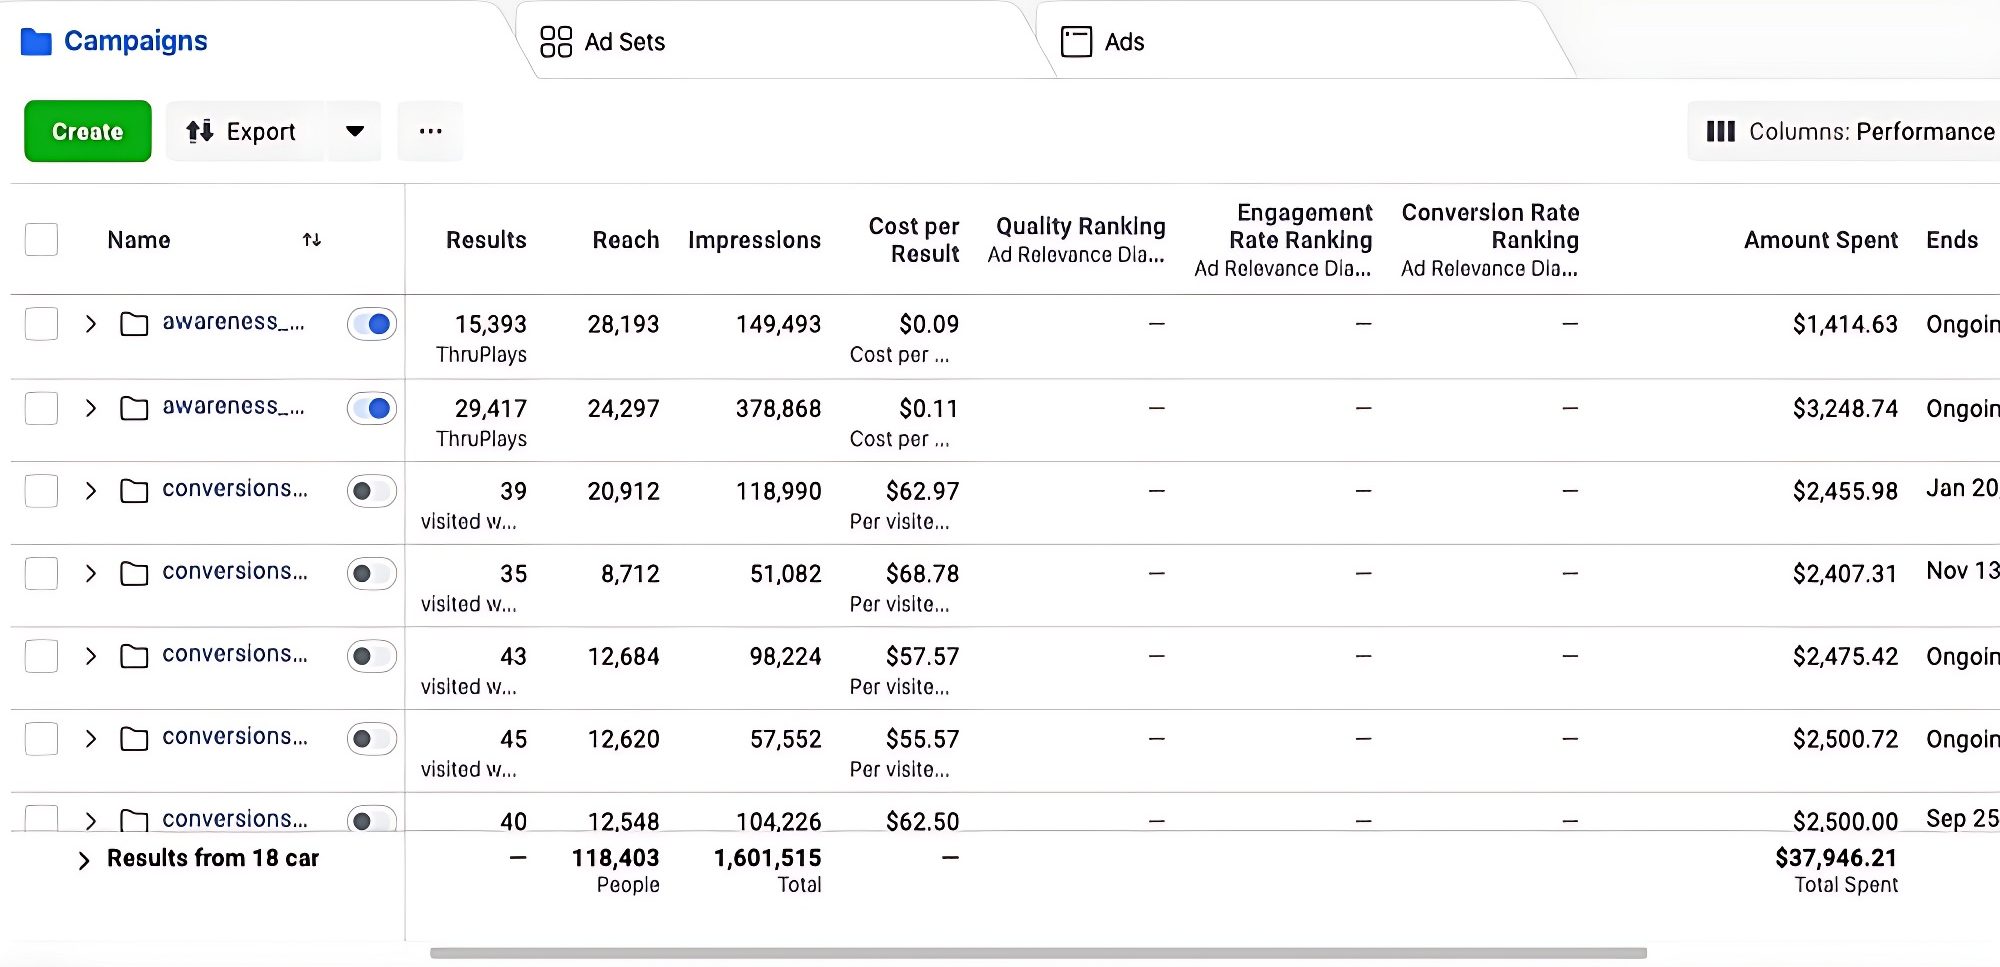Click the Ads window icon
The height and width of the screenshot is (967, 2000).
point(1076,42)
